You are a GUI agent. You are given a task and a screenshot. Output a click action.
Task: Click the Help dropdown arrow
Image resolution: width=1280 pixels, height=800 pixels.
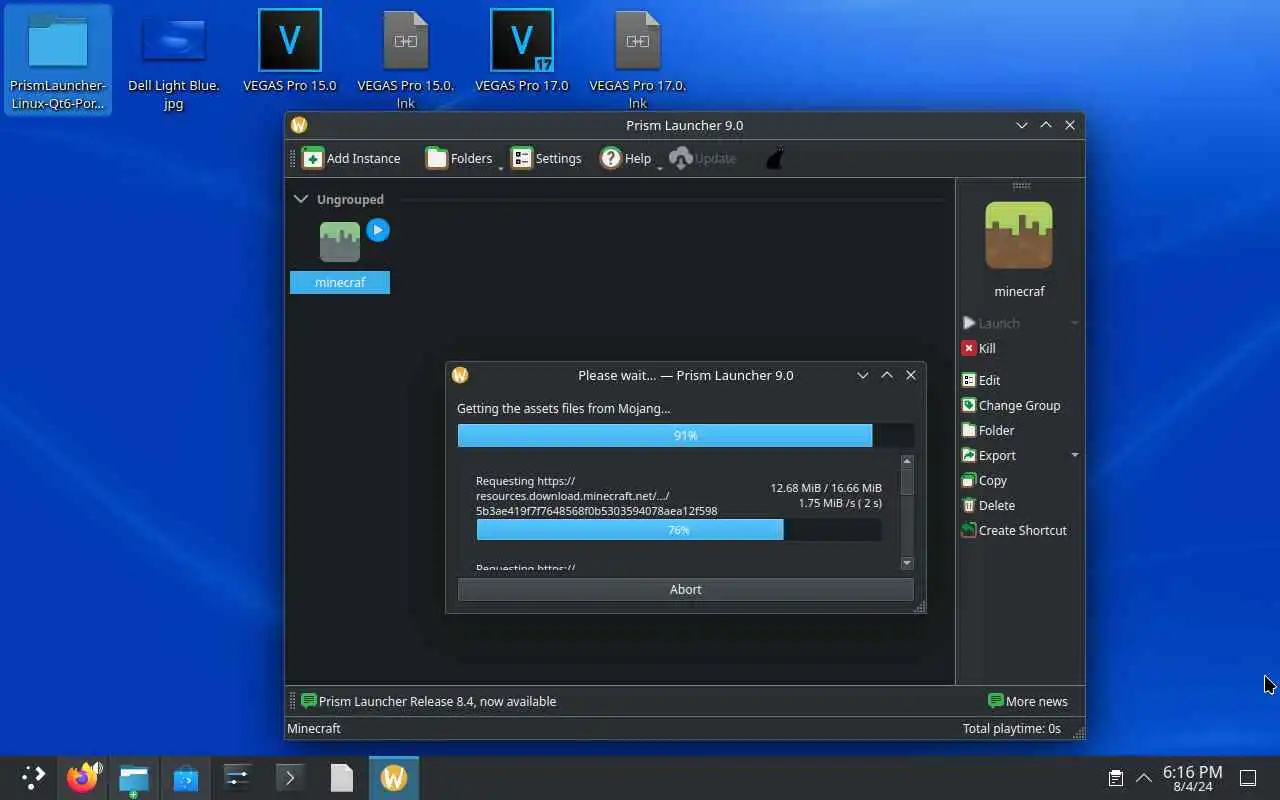tap(659, 168)
